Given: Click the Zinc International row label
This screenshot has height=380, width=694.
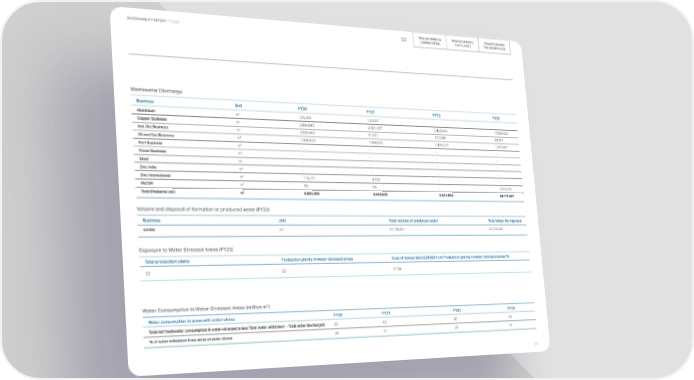Looking at the screenshot, I should coord(155,175).
